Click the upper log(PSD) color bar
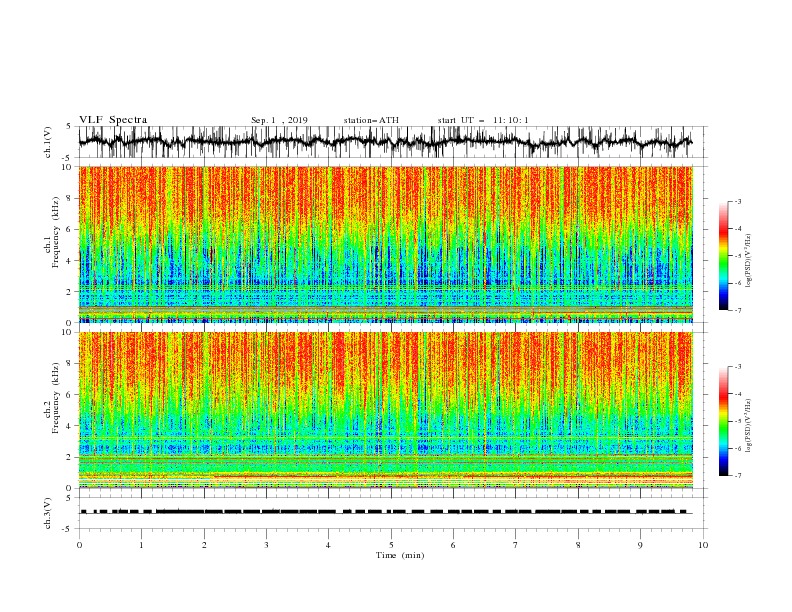 [723, 256]
